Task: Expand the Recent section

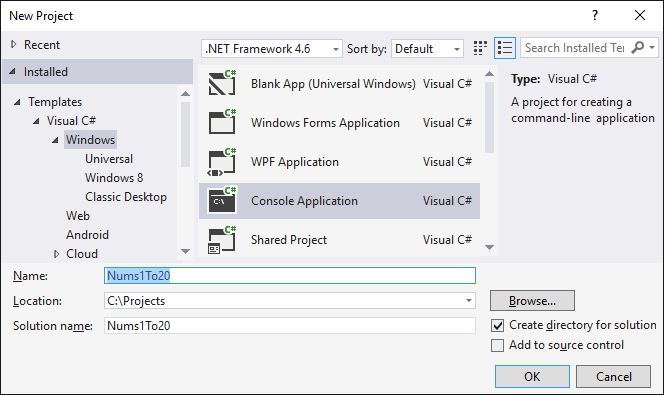Action: [x=14, y=44]
